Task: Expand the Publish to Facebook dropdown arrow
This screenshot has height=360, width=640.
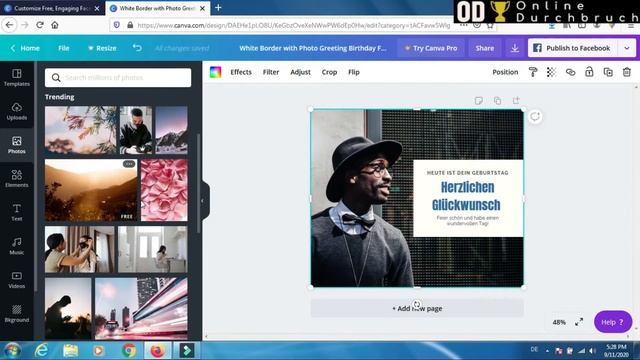Action: pos(627,48)
